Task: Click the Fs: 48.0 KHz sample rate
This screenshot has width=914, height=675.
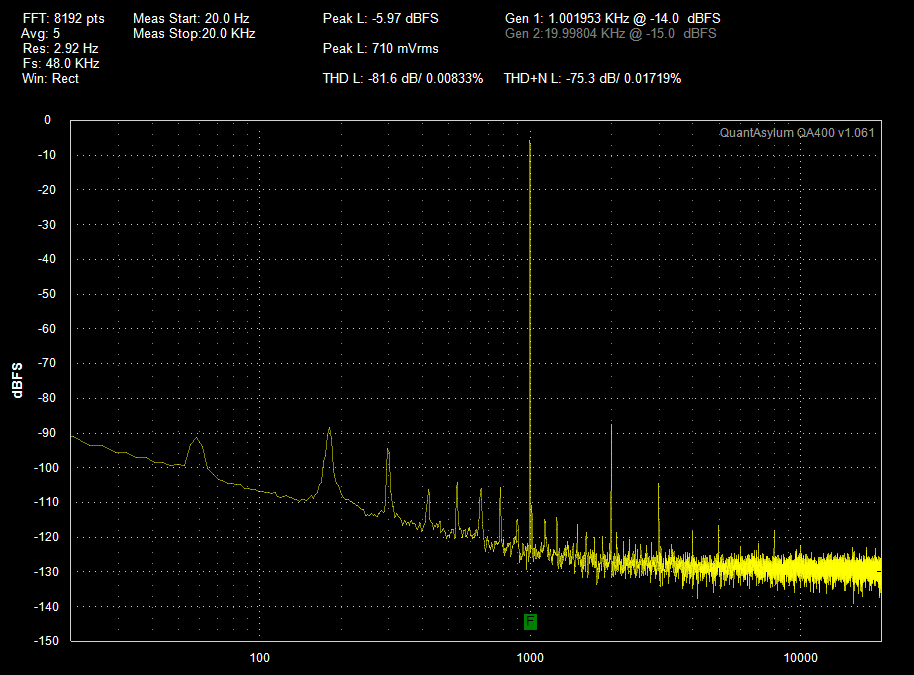Action: [x=61, y=64]
